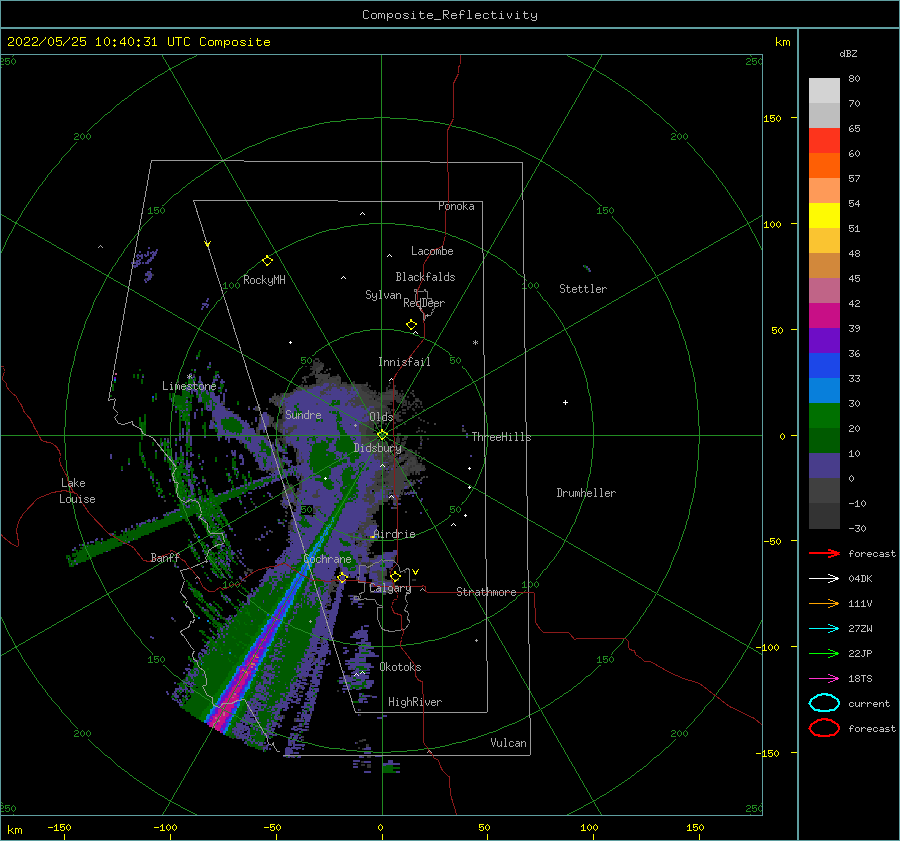This screenshot has width=900, height=841.
Task: Click the yellow diamond marker at Calgary
Action: point(395,576)
